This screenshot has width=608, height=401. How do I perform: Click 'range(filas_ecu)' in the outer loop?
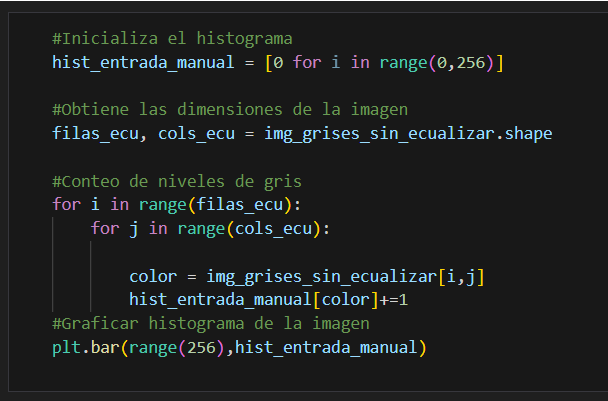[215, 205]
